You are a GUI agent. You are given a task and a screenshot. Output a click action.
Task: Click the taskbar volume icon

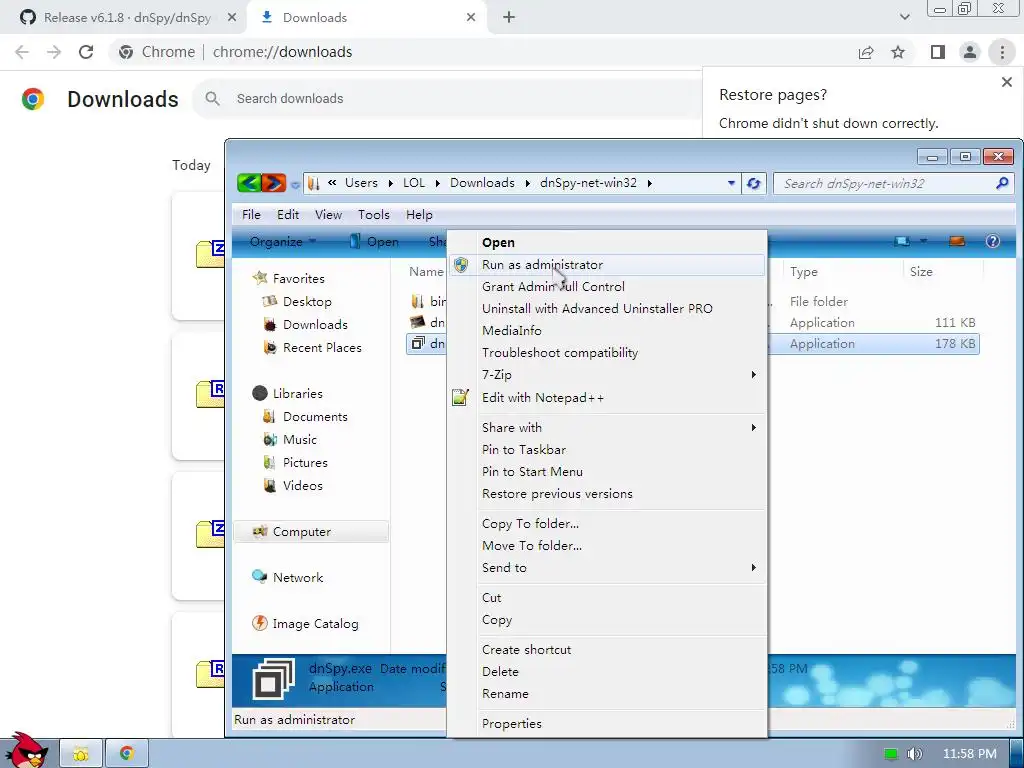click(x=914, y=754)
